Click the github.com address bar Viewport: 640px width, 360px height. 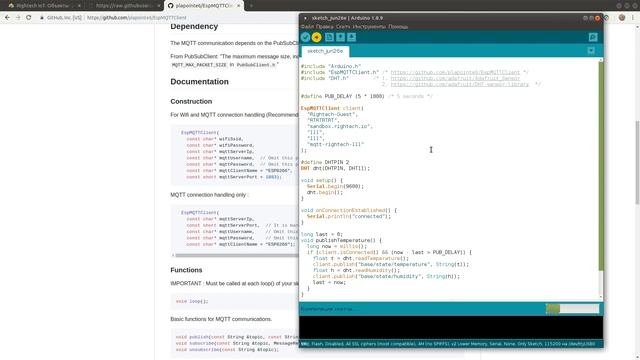pyautogui.click(x=137, y=18)
